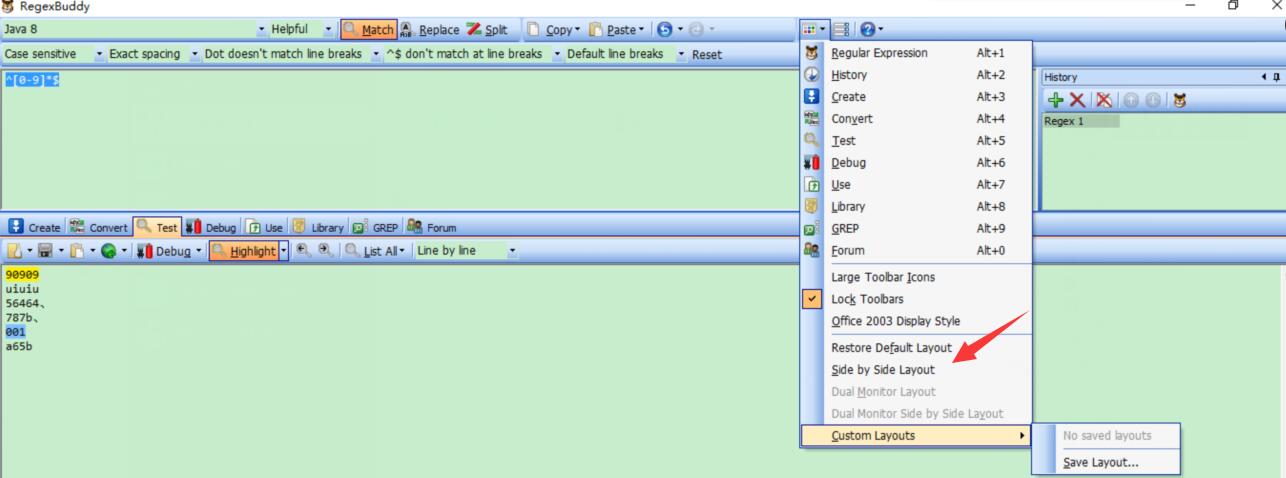1286x478 pixels.
Task: Toggle Dot doesn't match line breaks option
Action: coord(292,54)
